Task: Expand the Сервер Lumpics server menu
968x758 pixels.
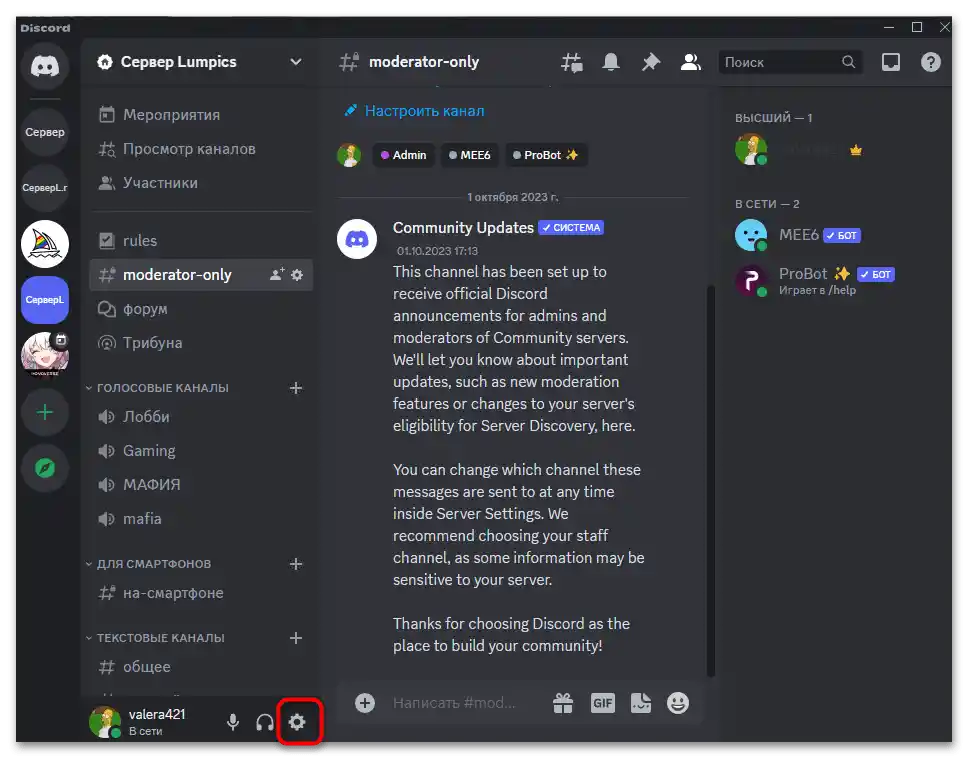Action: tap(201, 62)
